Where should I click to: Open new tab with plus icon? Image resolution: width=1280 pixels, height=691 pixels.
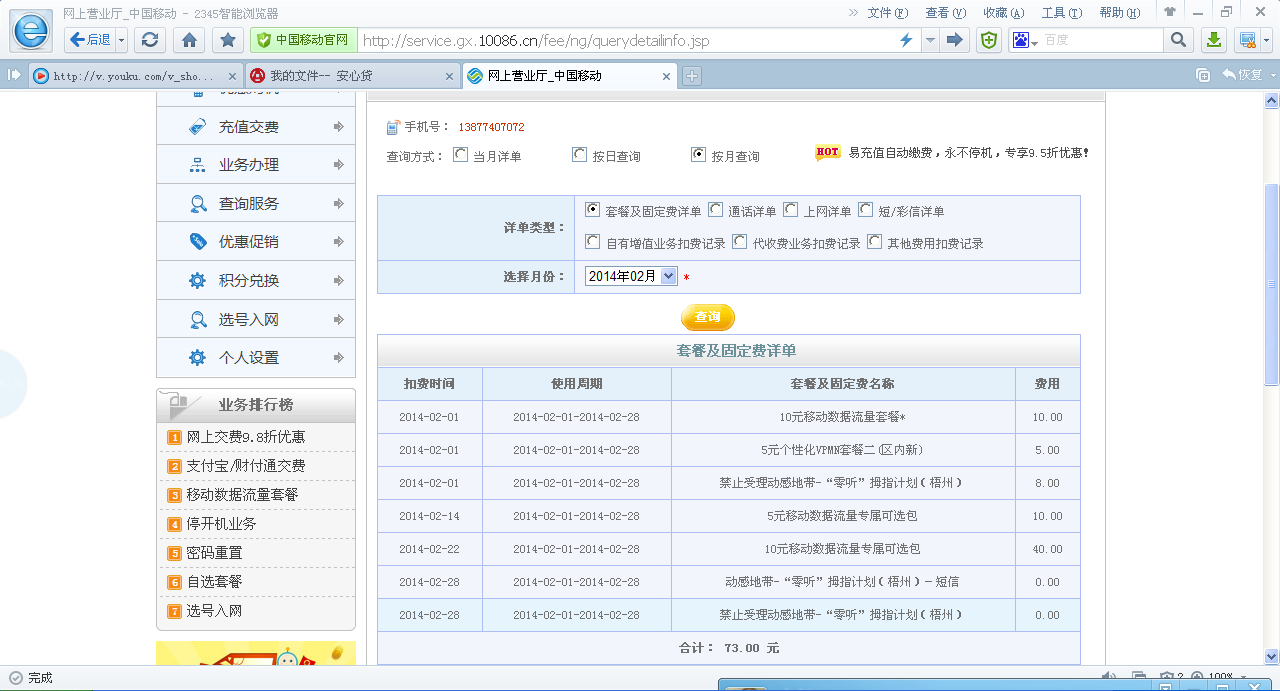[x=691, y=76]
